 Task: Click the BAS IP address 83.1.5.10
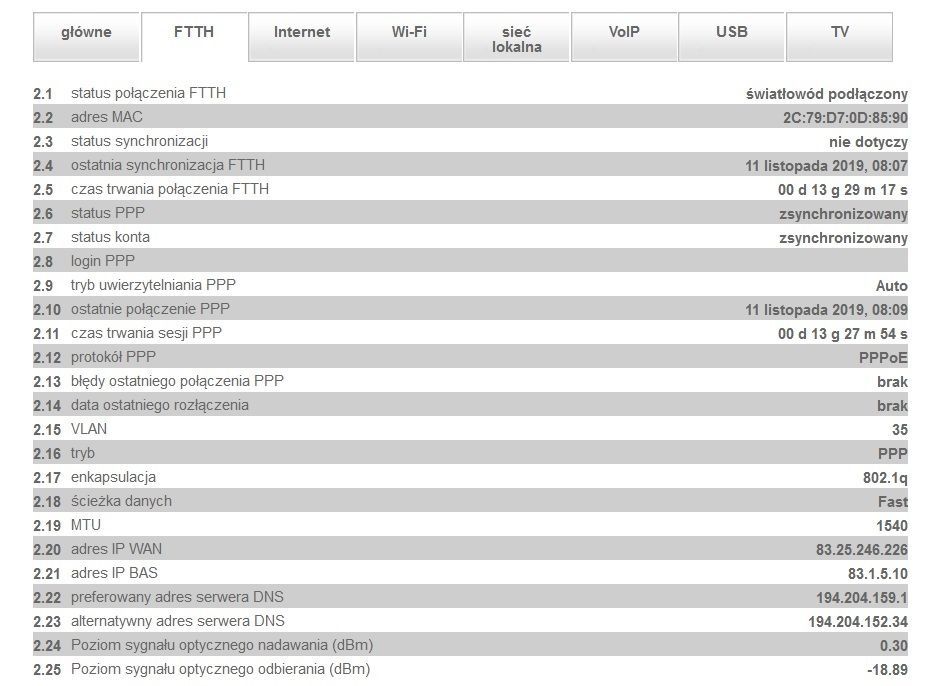[x=878, y=574]
